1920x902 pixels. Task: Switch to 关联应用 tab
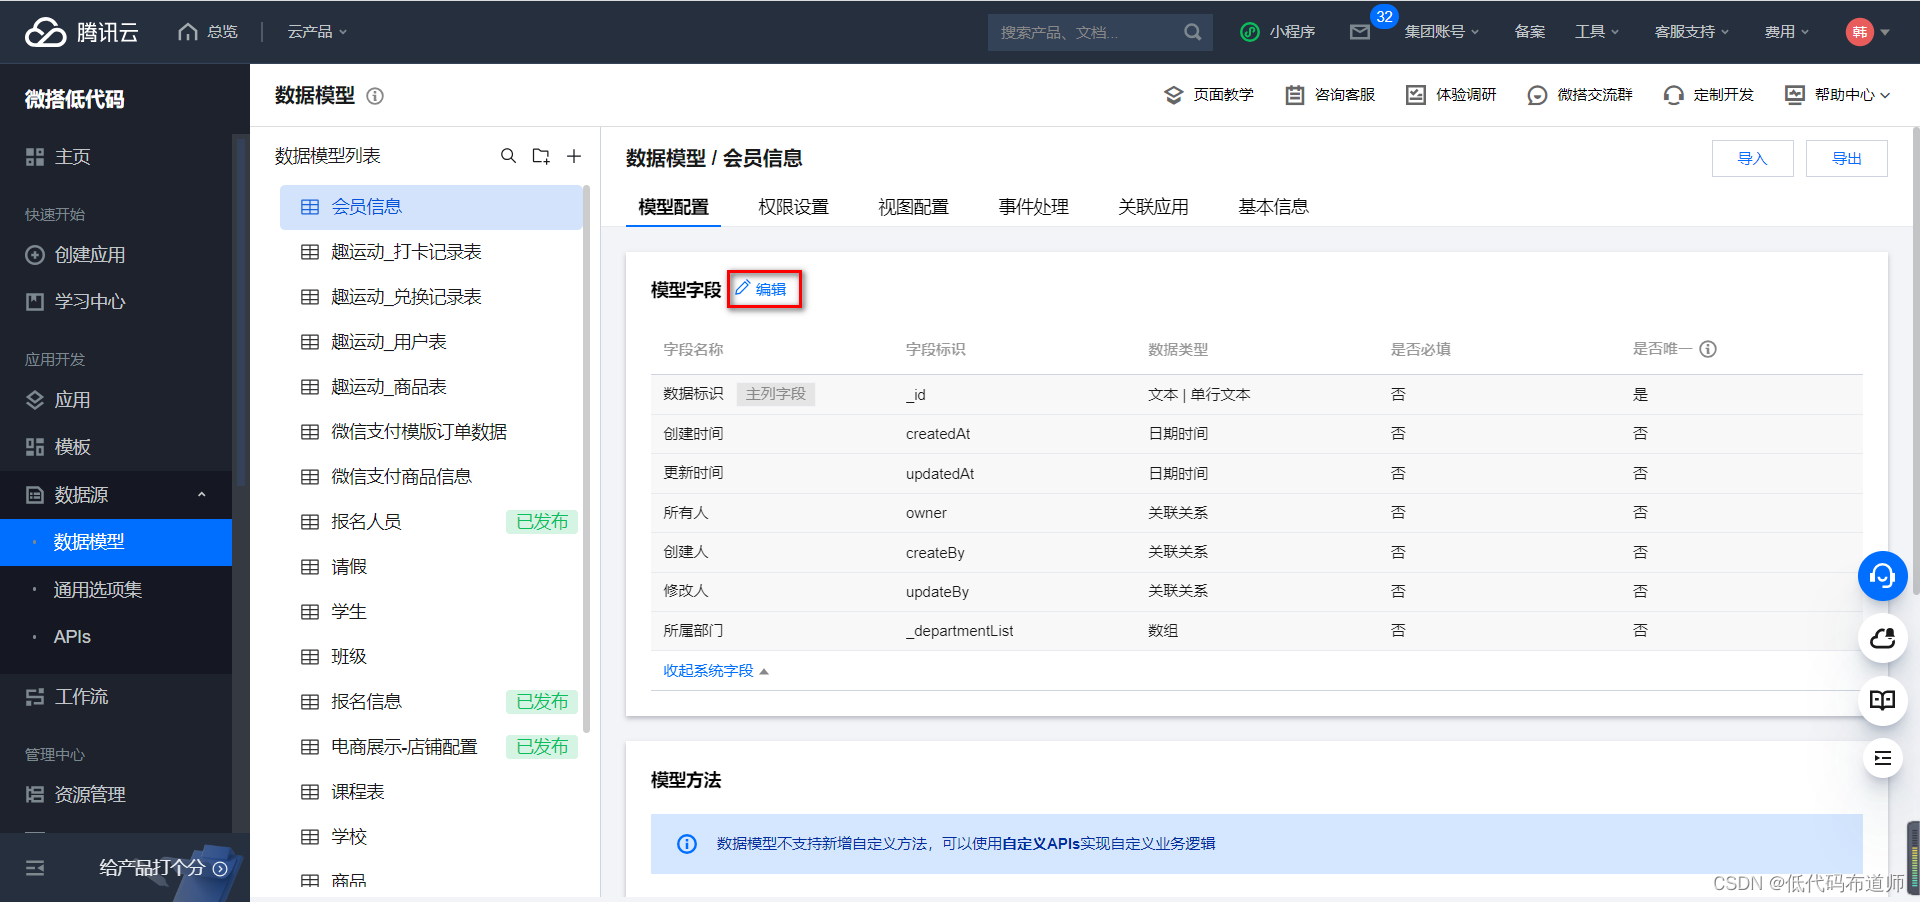coord(1153,207)
